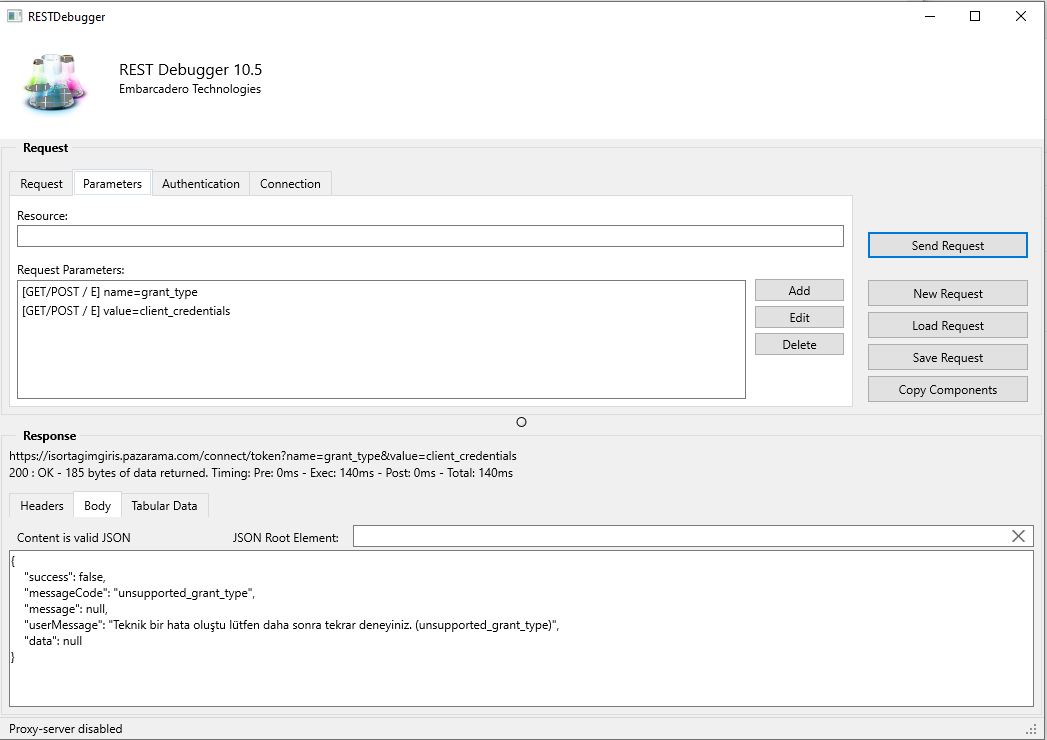This screenshot has height=740, width=1047.
Task: Add a new request parameter
Action: 799,291
